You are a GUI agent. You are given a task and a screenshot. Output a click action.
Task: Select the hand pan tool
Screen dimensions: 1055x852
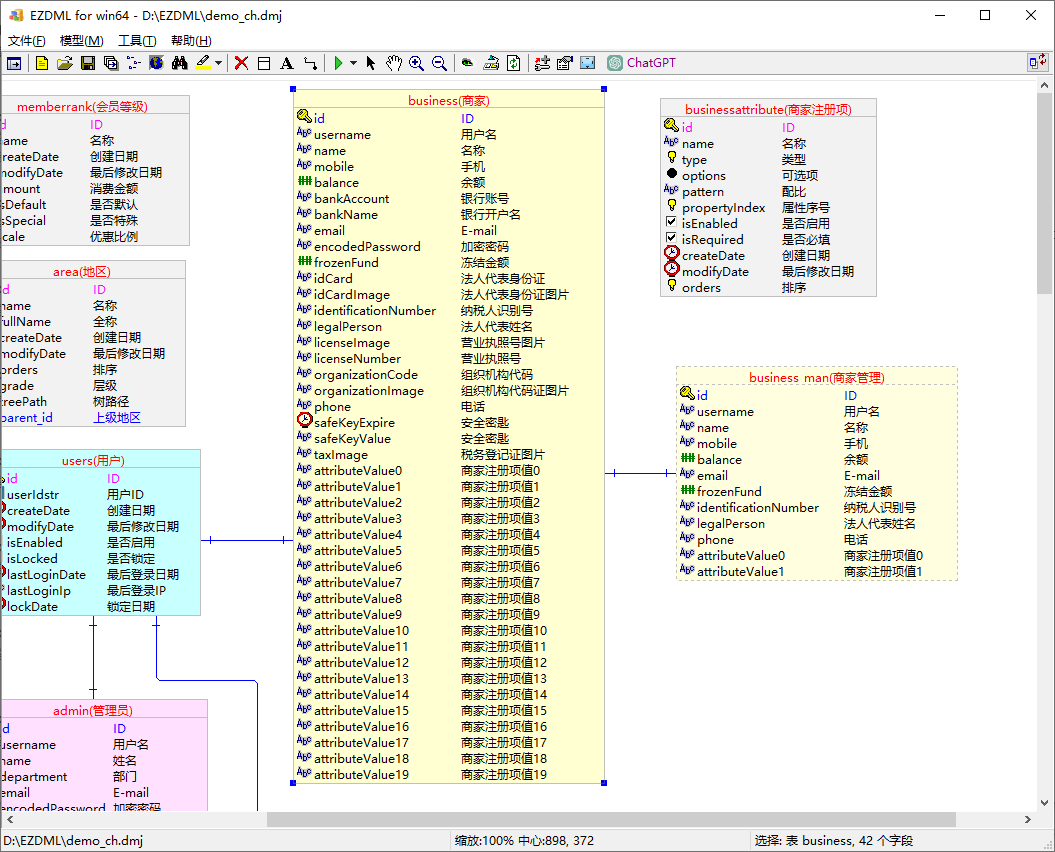(394, 63)
